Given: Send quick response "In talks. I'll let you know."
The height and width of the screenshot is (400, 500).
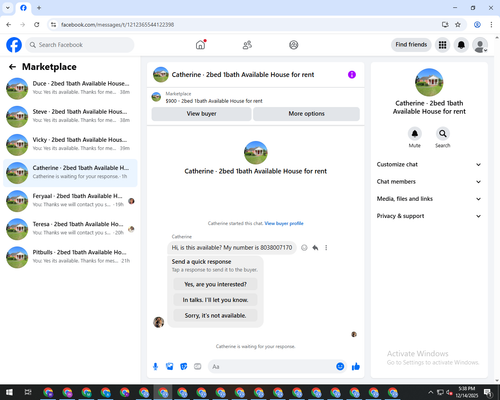Looking at the screenshot, I should coord(215,300).
